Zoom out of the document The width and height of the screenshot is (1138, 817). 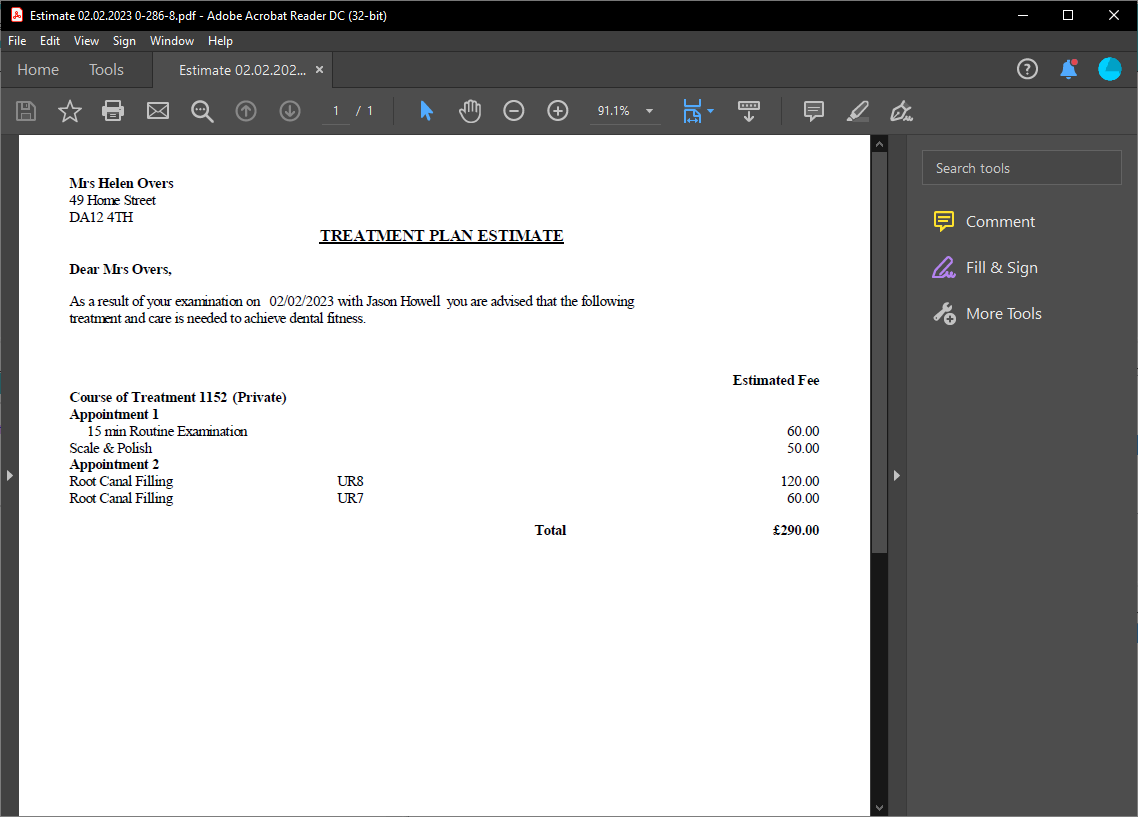(x=513, y=111)
